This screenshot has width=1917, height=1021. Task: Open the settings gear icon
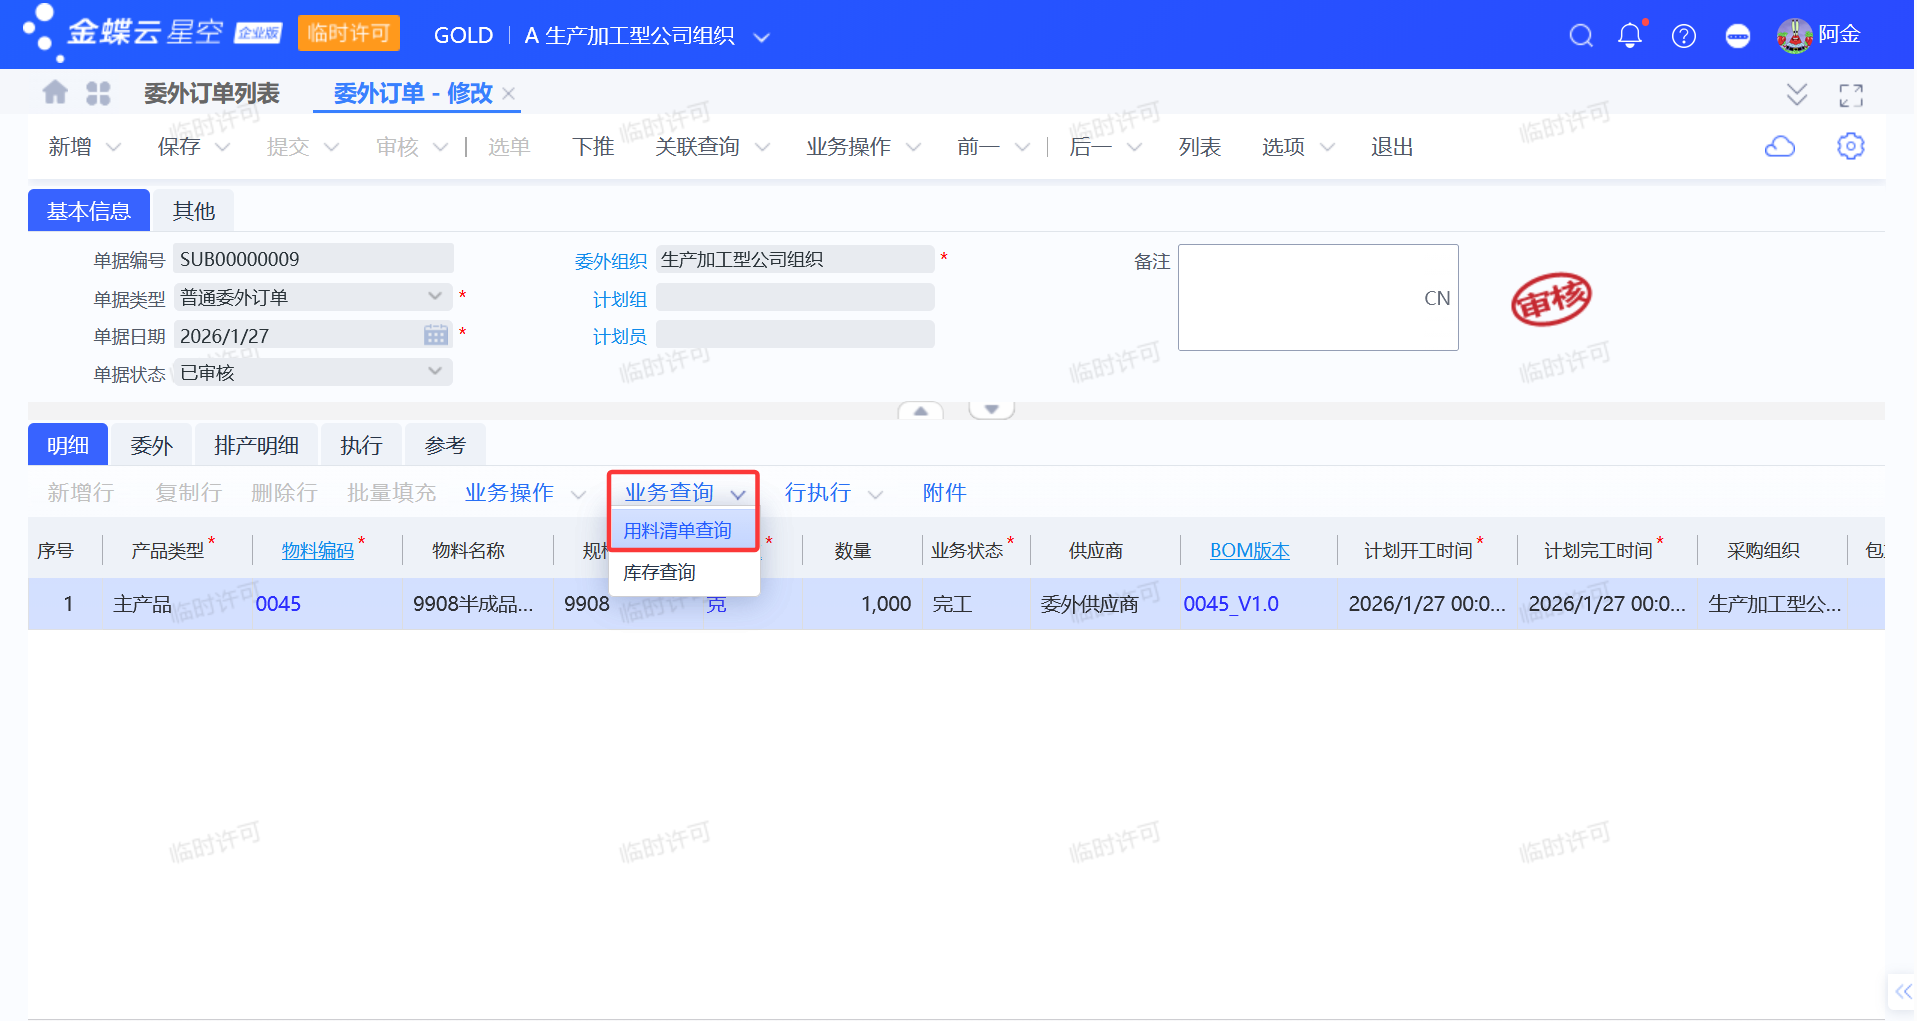(x=1850, y=146)
